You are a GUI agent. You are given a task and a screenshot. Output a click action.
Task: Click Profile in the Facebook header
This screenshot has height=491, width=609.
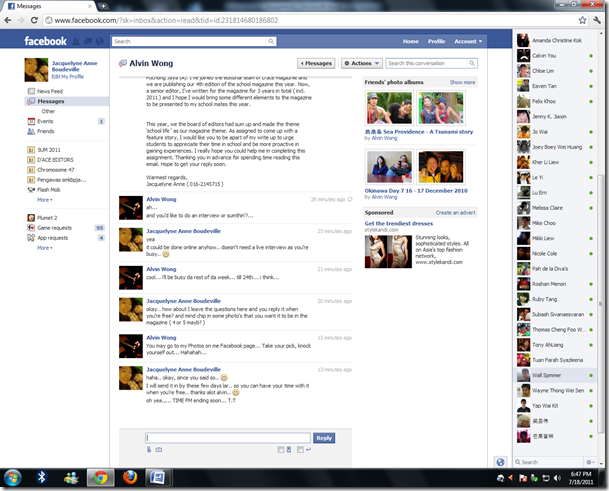(x=437, y=41)
